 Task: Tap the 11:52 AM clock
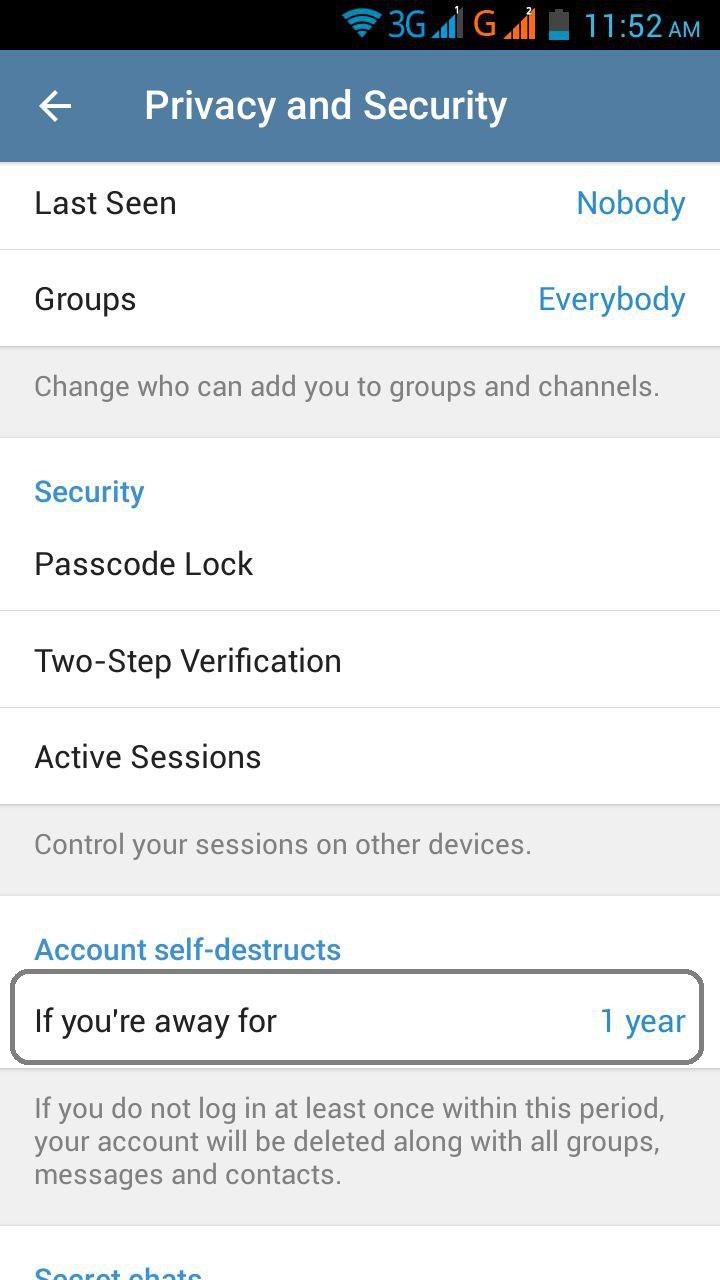click(642, 25)
